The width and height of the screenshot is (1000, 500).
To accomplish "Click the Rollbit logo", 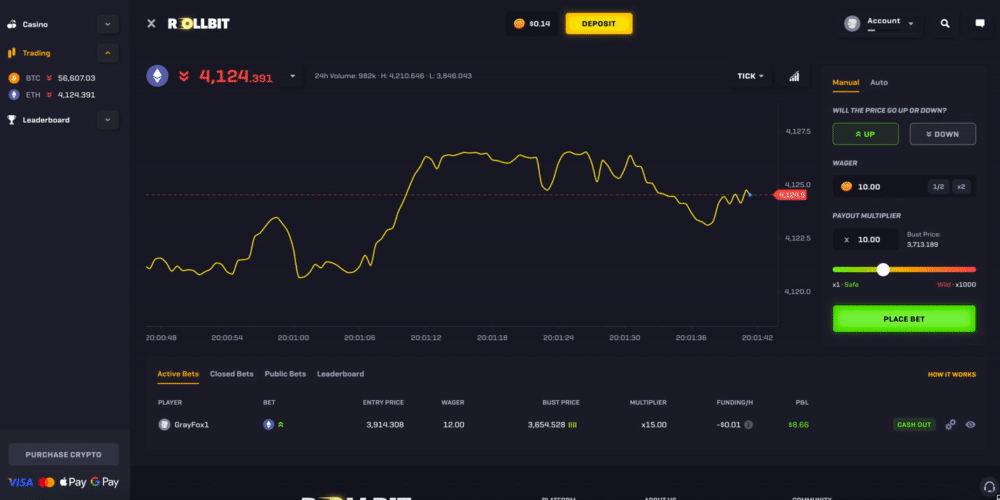I will tap(198, 24).
